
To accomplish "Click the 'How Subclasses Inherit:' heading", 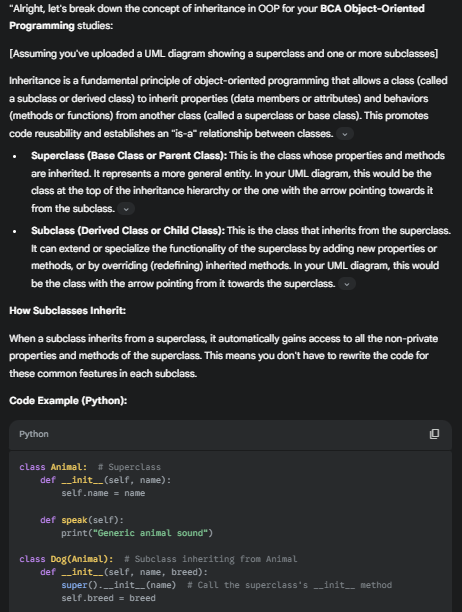I will click(68, 311).
